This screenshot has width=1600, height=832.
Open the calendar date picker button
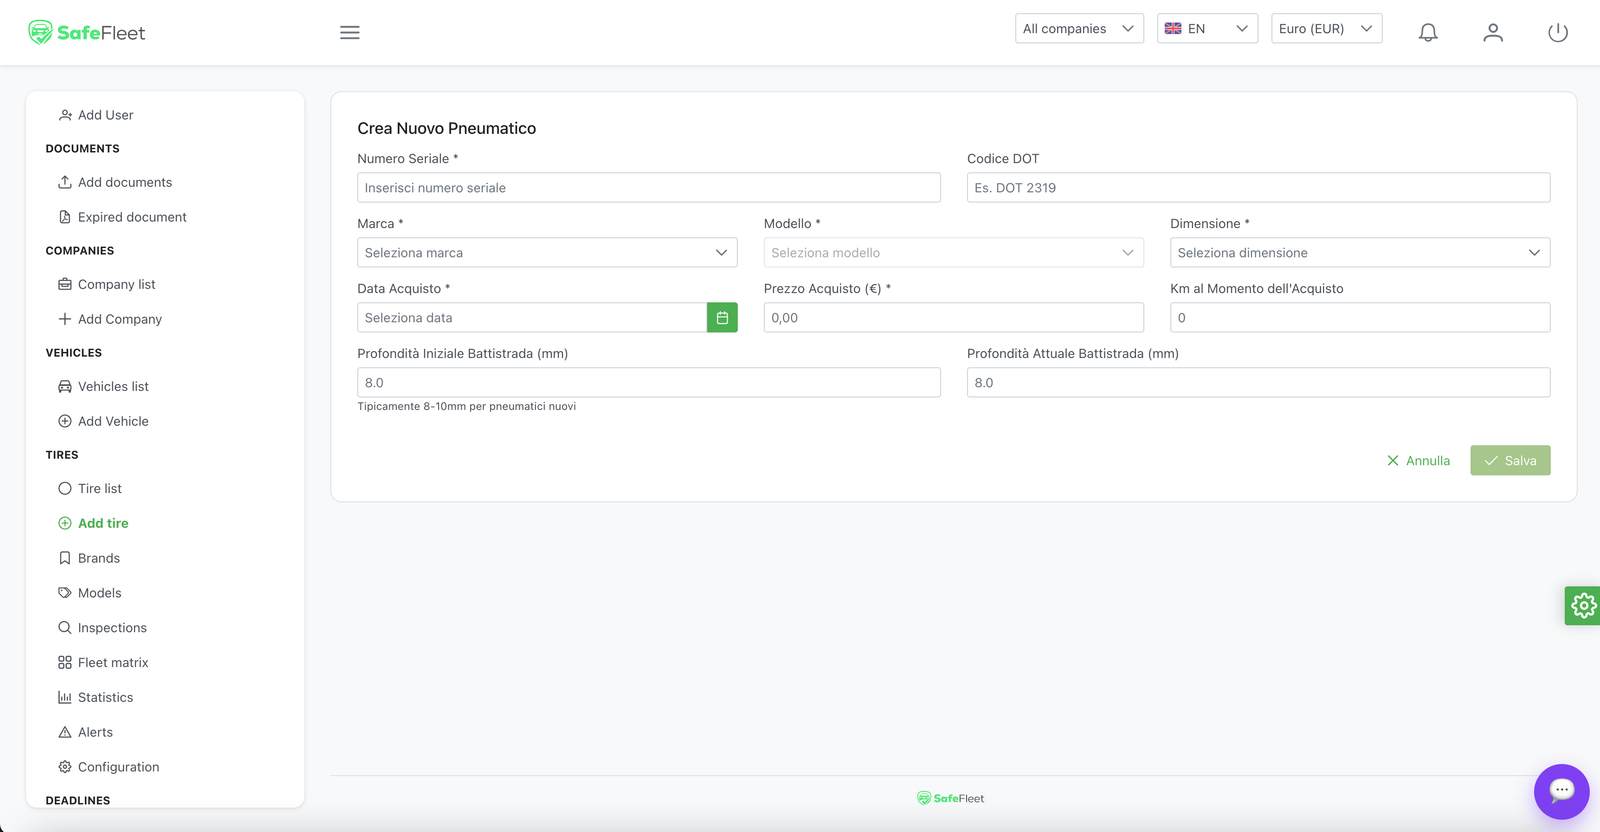point(722,317)
